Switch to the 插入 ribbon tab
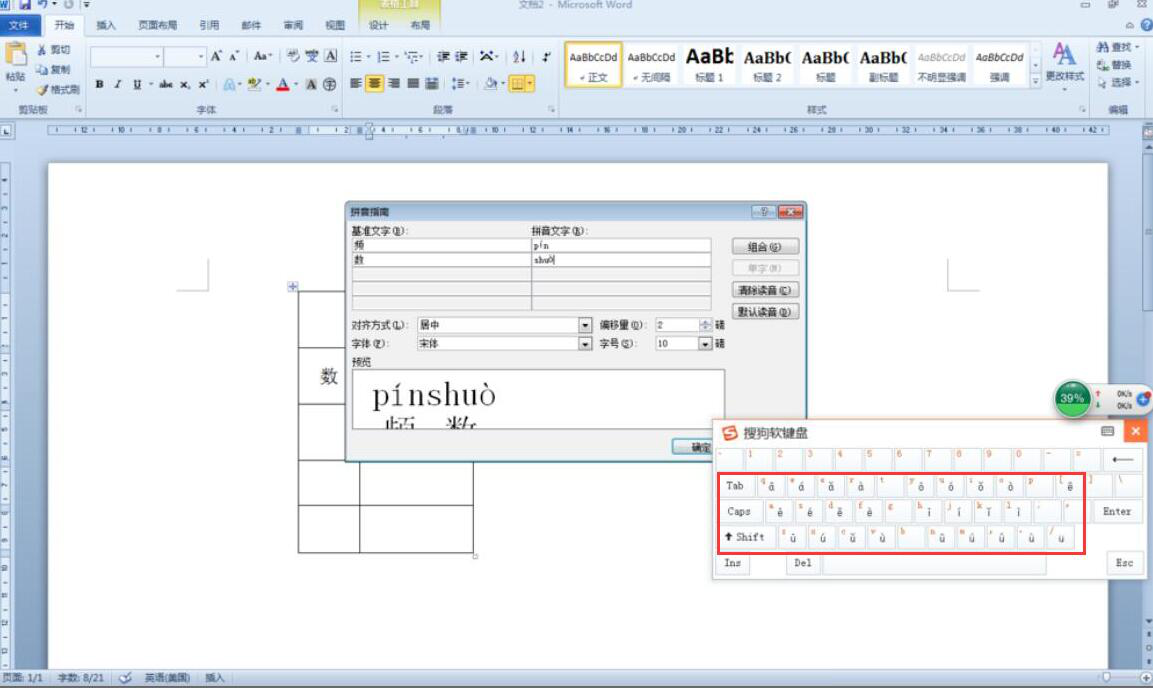1153x688 pixels. [x=106, y=25]
